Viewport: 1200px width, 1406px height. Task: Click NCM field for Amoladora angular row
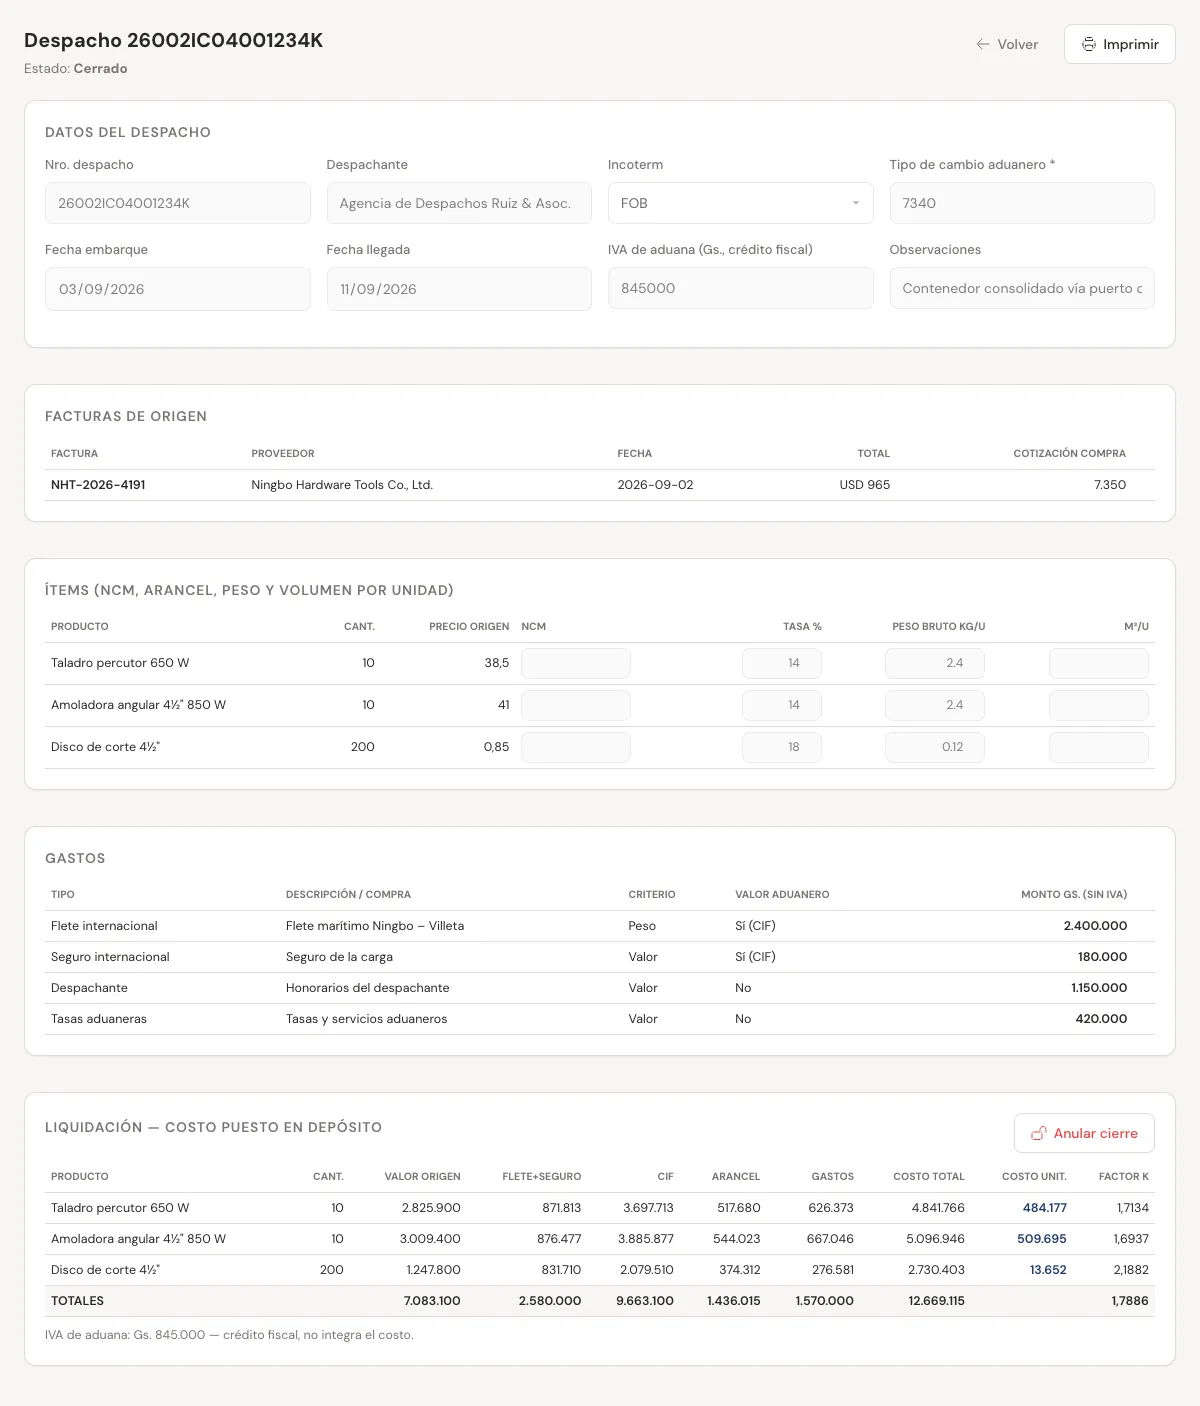[x=576, y=705]
